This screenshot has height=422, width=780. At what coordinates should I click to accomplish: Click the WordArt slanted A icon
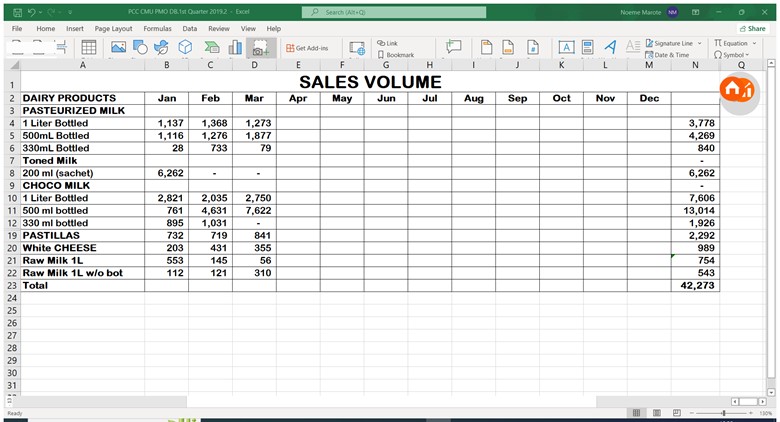coord(610,47)
